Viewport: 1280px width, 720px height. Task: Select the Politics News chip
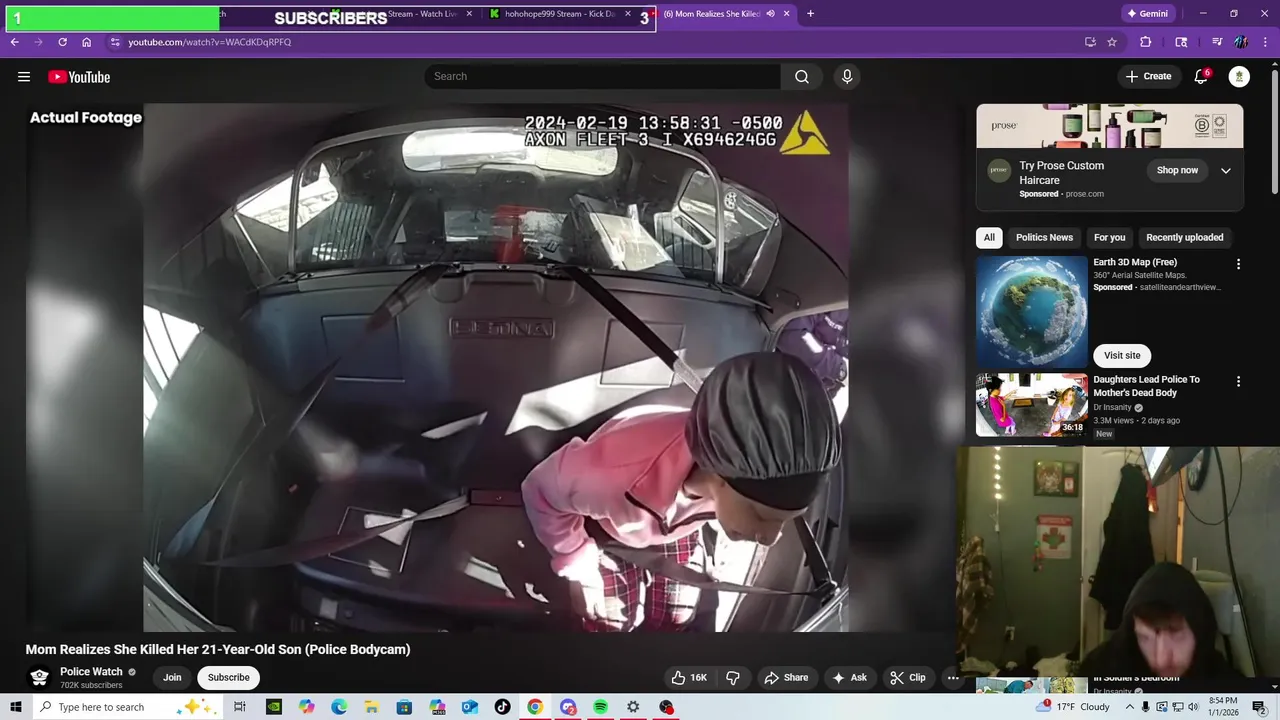coord(1044,238)
